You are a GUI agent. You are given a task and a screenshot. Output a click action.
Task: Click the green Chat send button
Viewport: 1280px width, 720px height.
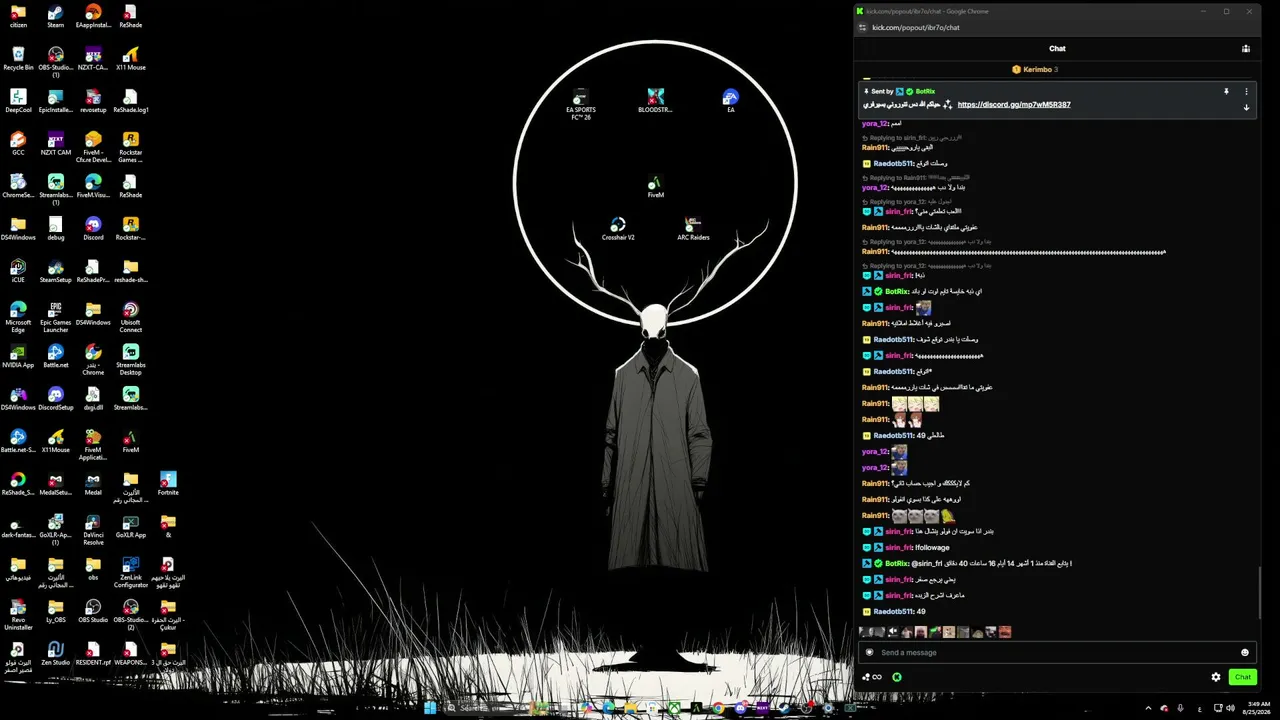pyautogui.click(x=1242, y=677)
